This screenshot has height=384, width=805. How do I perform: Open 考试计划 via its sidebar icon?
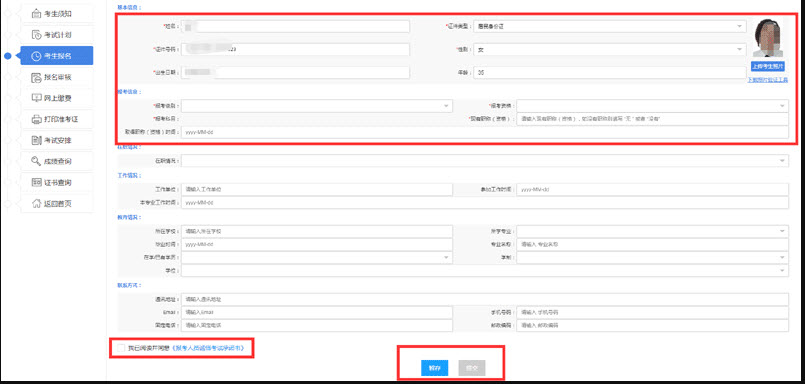[x=36, y=35]
